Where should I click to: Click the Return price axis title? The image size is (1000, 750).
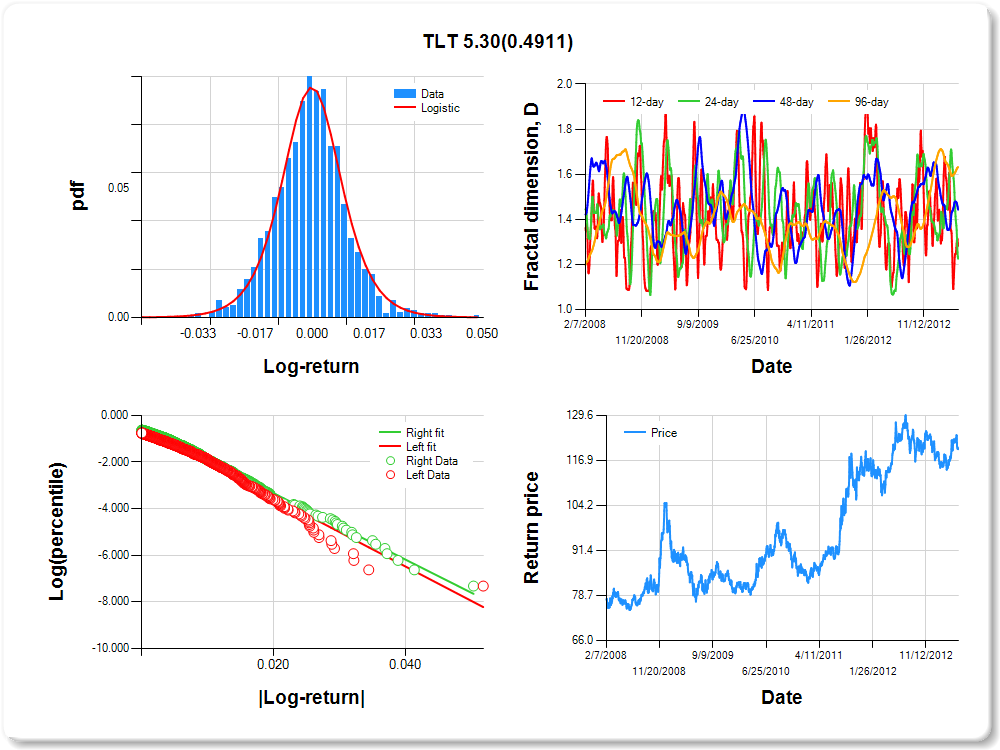point(531,527)
